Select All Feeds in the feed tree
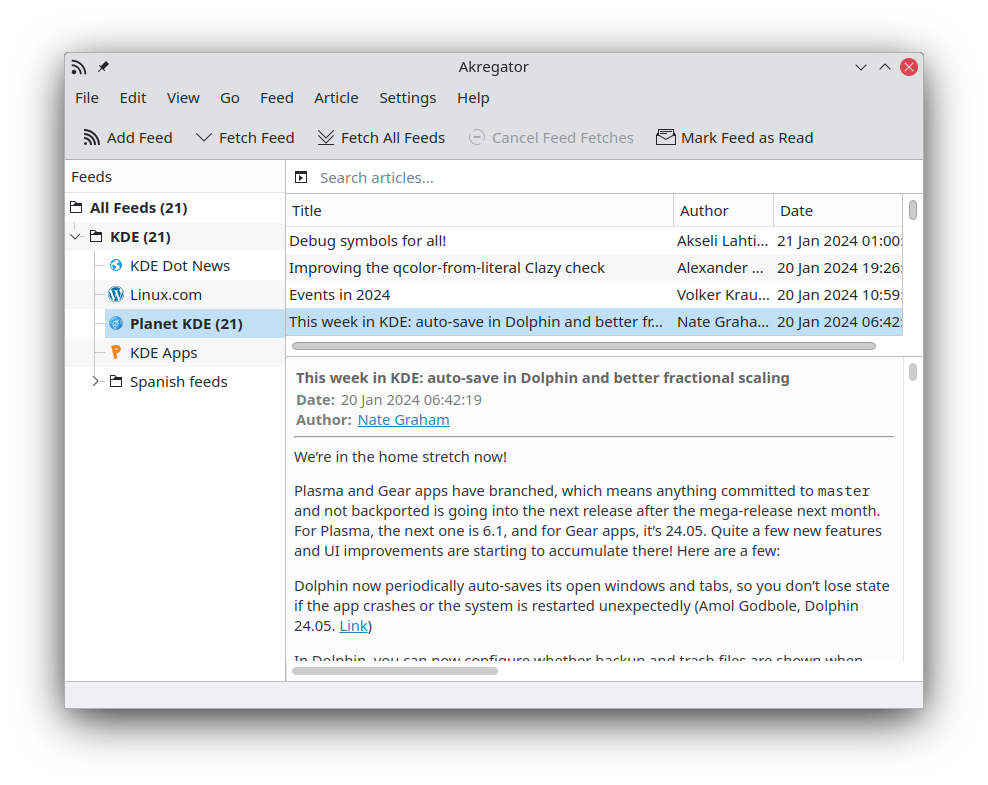Screen dimensions: 988x785 tap(138, 208)
